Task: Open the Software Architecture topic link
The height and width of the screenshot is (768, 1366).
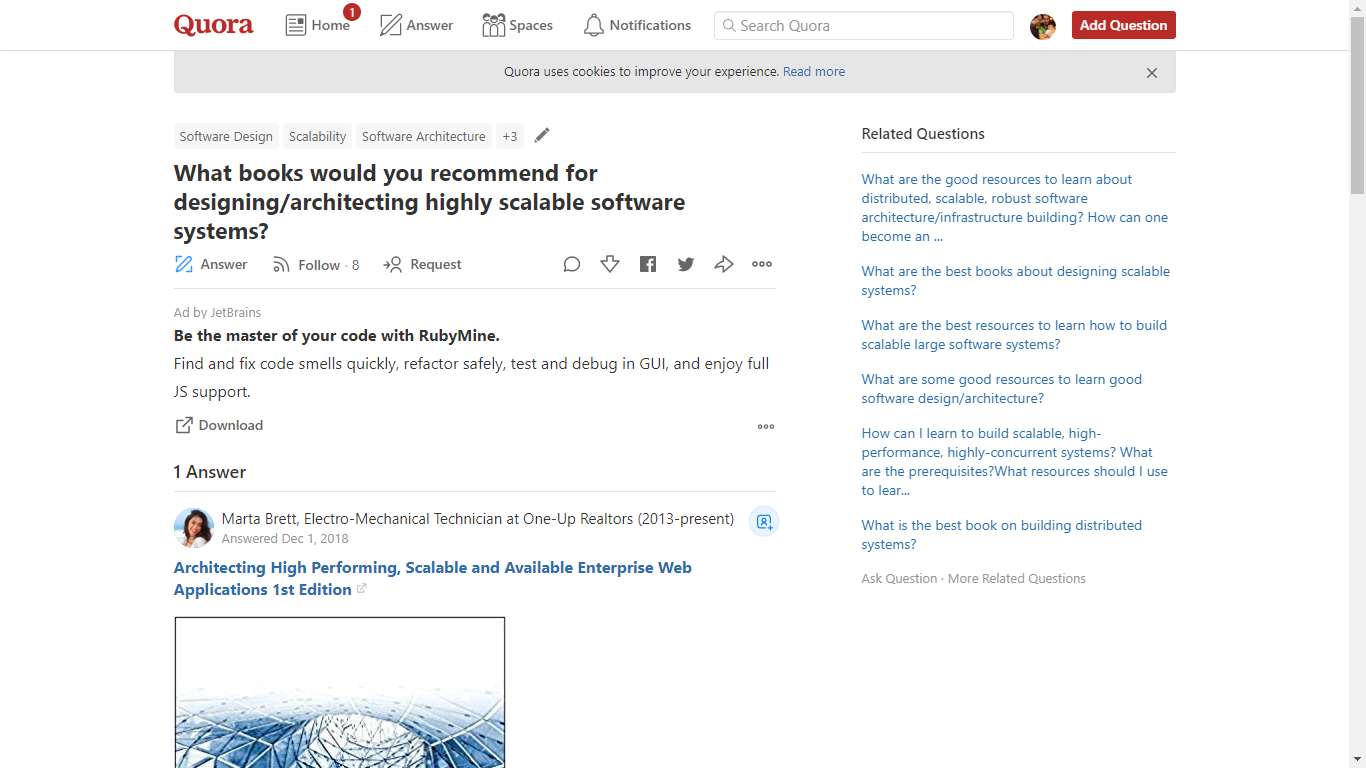Action: 423,136
